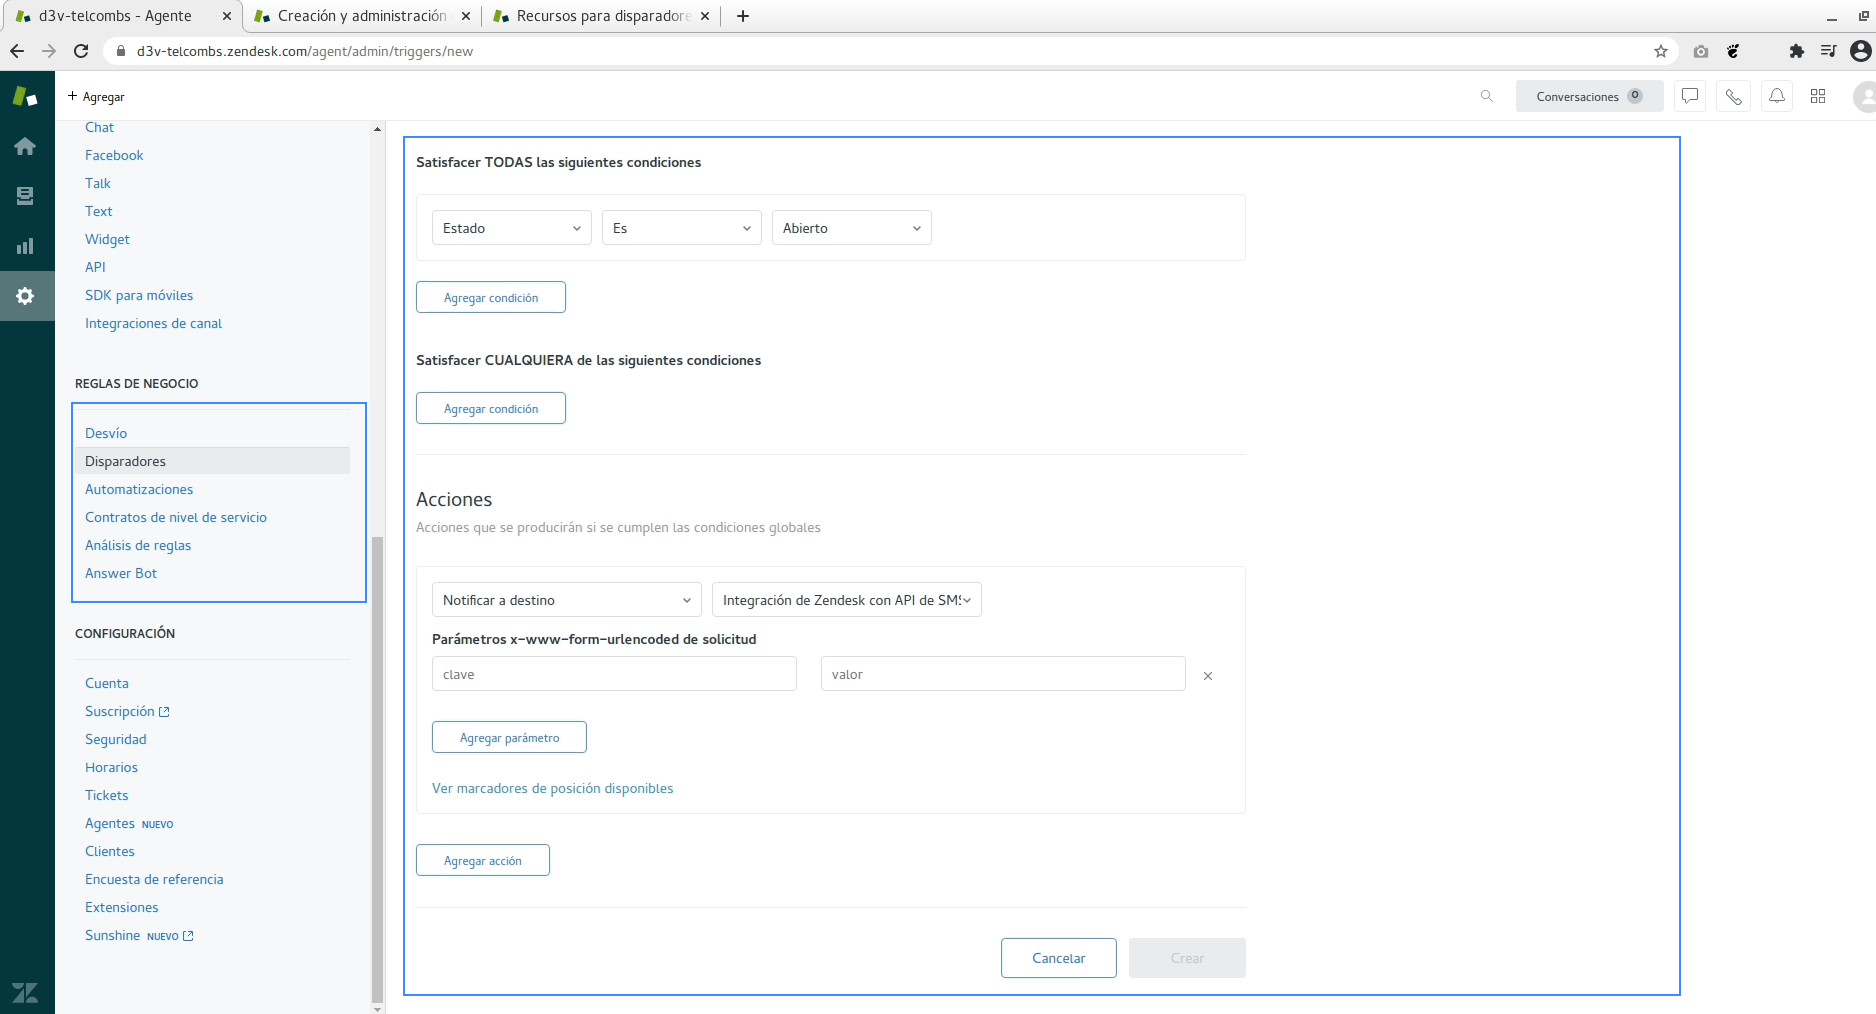Go back with browser back arrow
The image size is (1876, 1014).
click(17, 51)
